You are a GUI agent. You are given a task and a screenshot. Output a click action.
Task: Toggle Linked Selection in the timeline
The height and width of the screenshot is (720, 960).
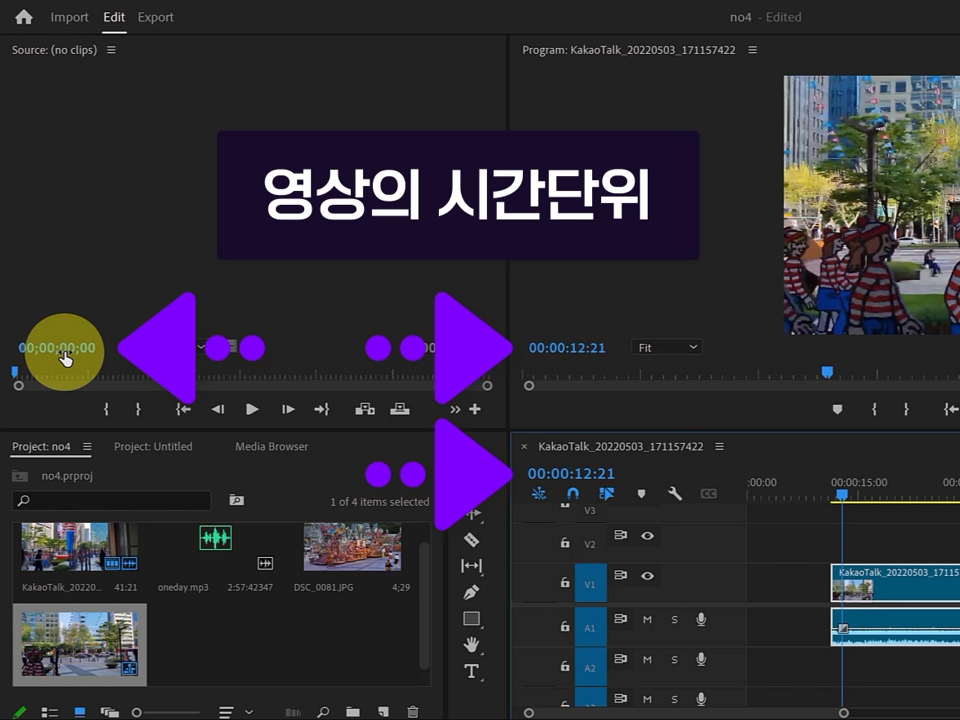coord(607,493)
